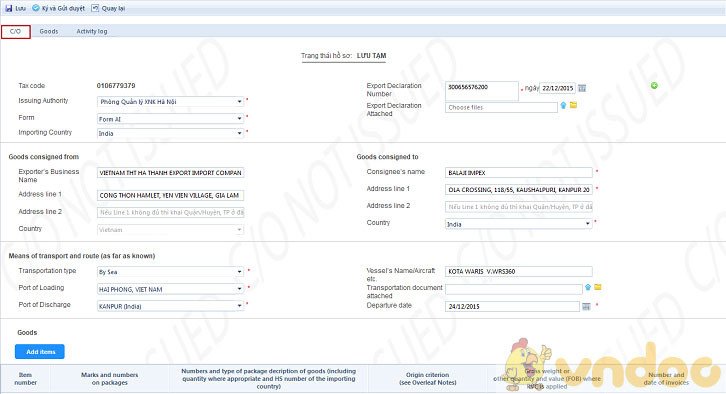Click Marks and numbers on packages header
This screenshot has width=726, height=394.
click(x=110, y=379)
